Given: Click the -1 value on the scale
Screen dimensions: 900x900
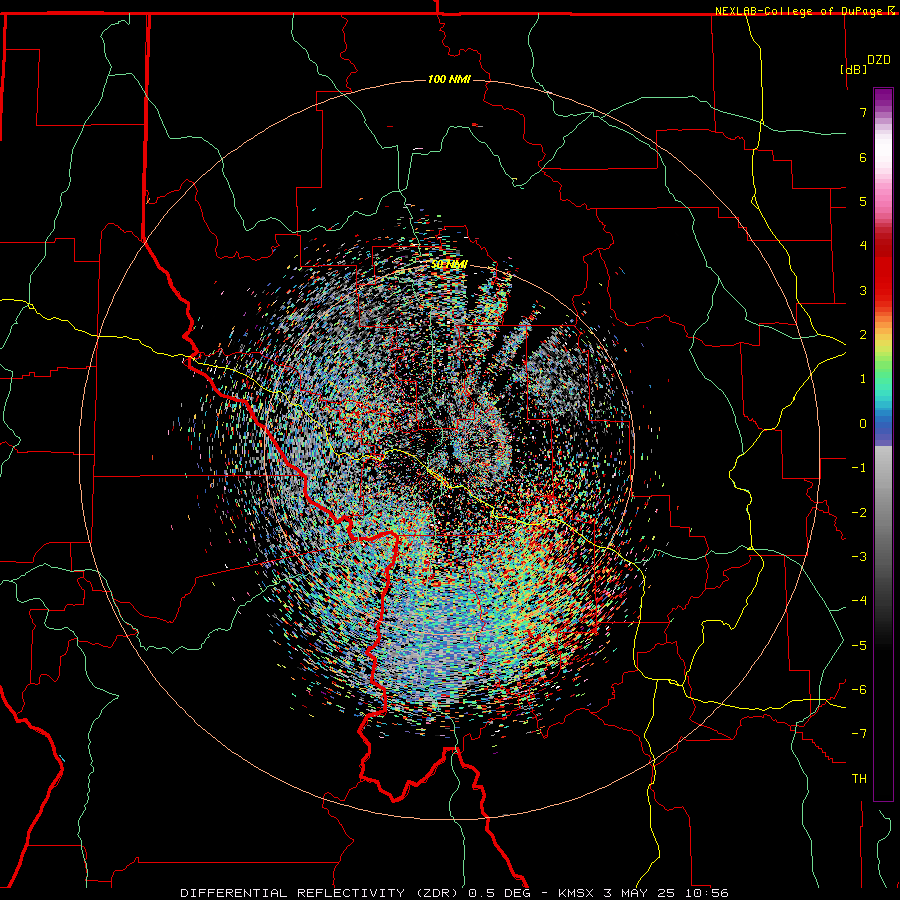Looking at the screenshot, I should 859,468.
